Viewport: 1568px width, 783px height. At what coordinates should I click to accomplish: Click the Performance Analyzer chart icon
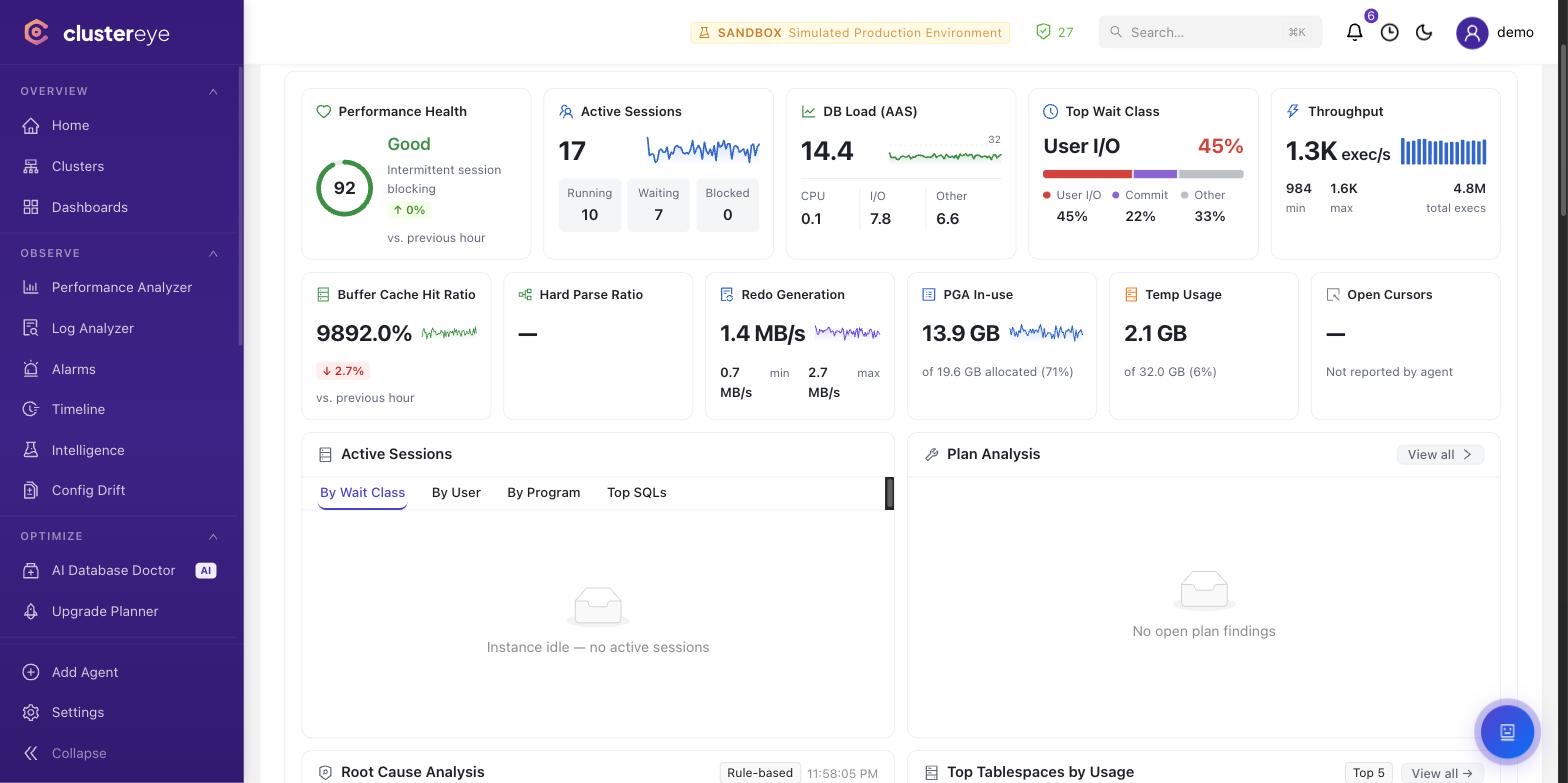click(31, 287)
